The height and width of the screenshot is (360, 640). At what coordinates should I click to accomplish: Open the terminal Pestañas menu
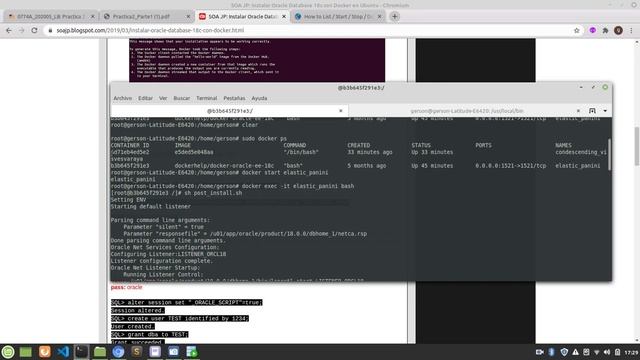[234, 98]
